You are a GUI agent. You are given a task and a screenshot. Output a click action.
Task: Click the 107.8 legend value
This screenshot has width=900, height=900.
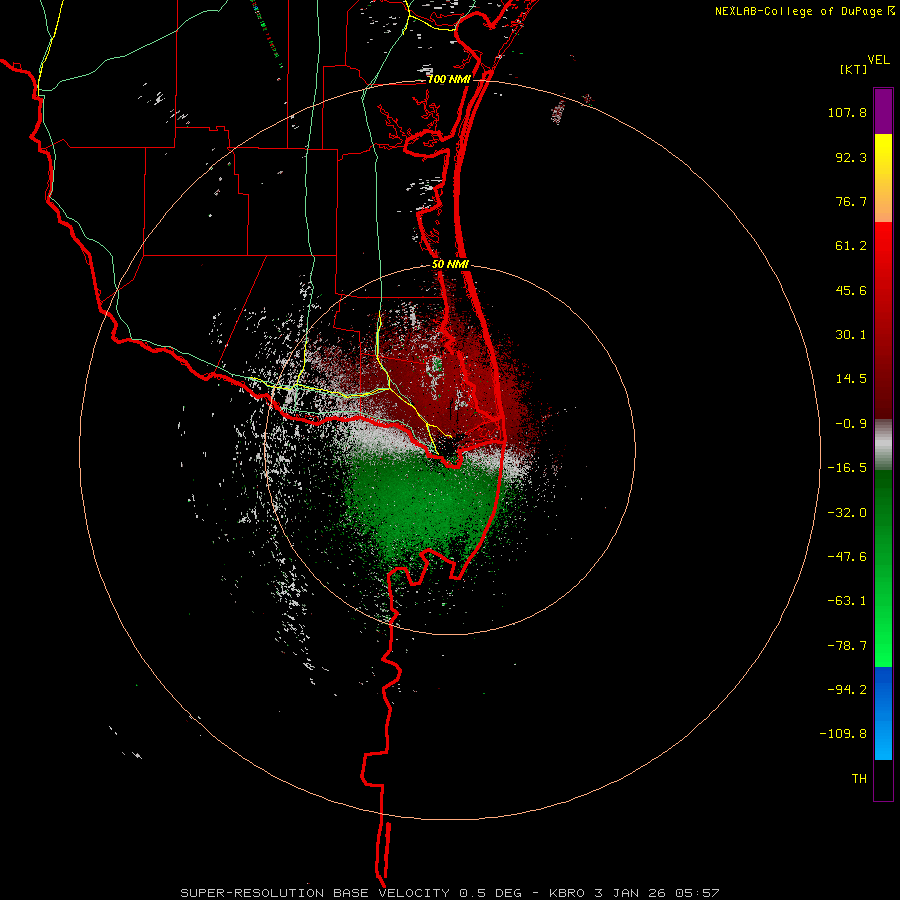click(847, 112)
